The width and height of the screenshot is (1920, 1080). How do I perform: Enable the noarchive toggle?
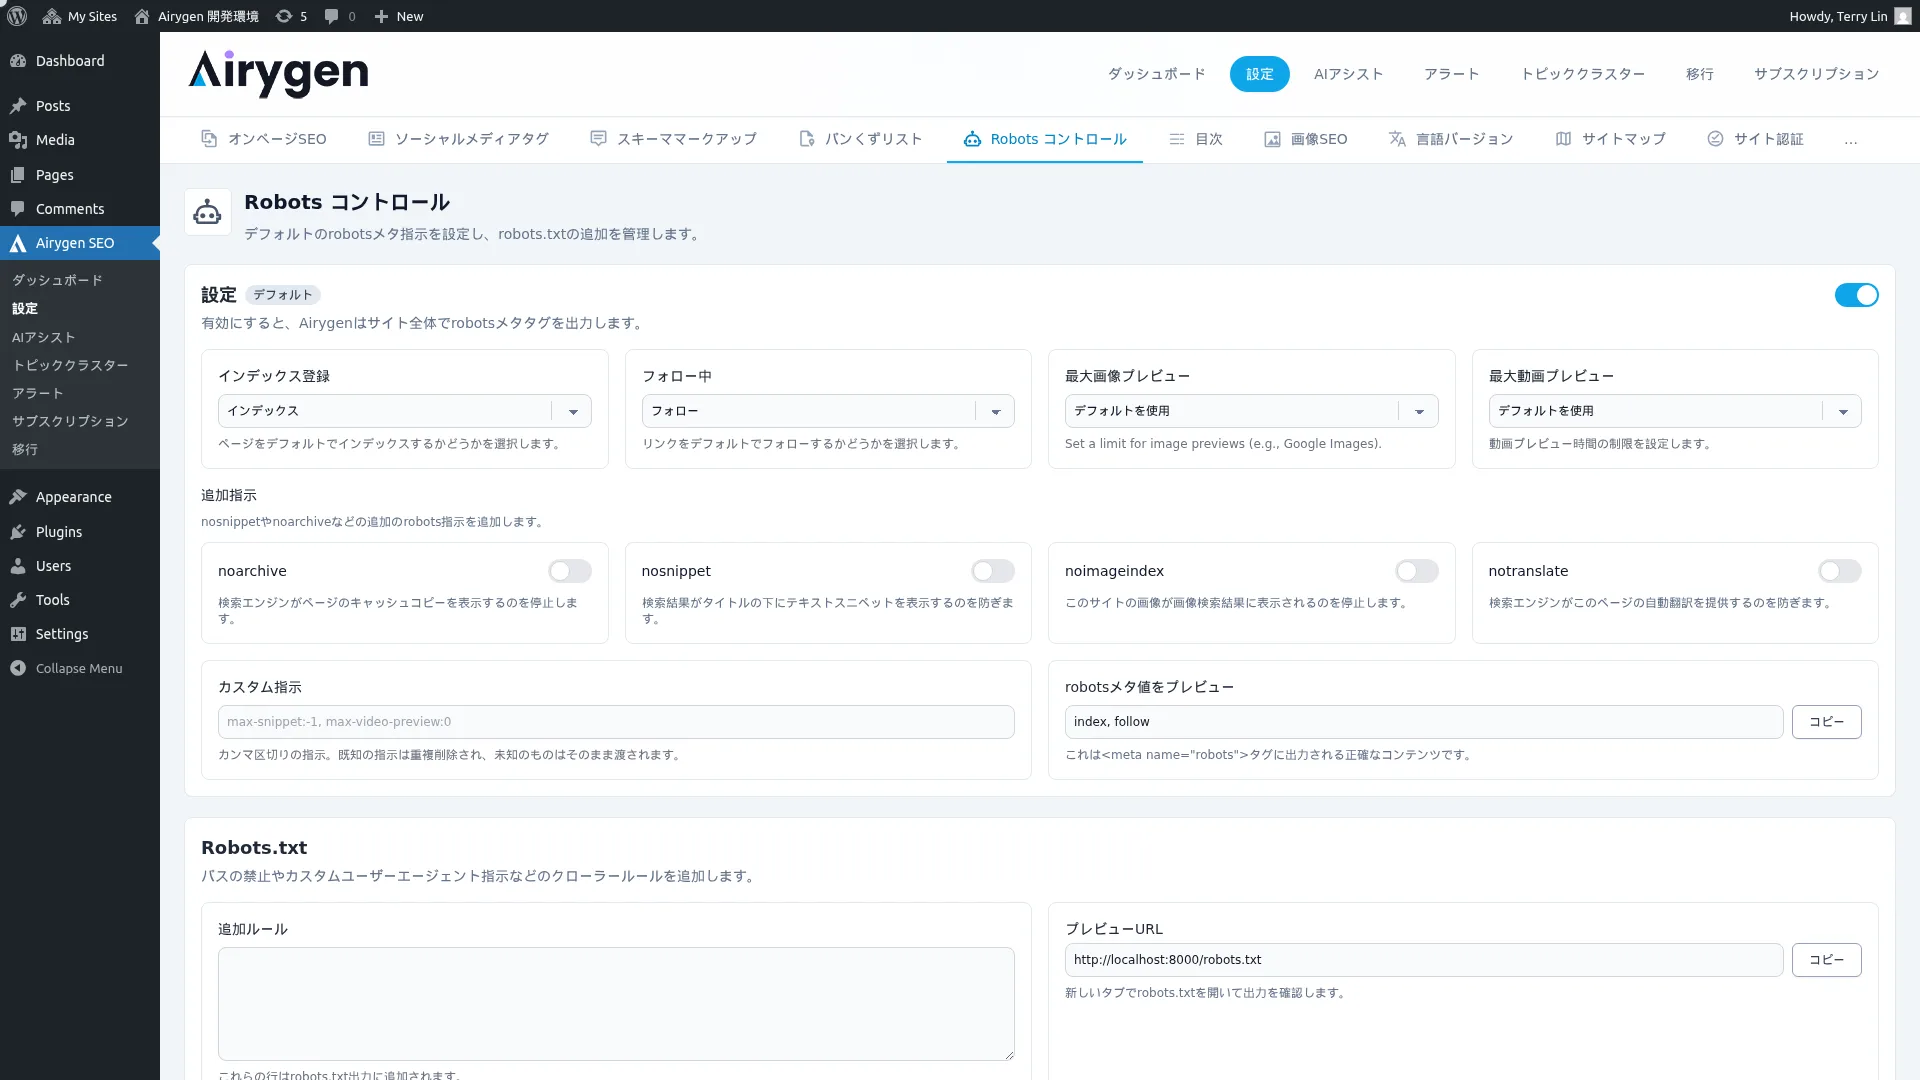(x=570, y=571)
